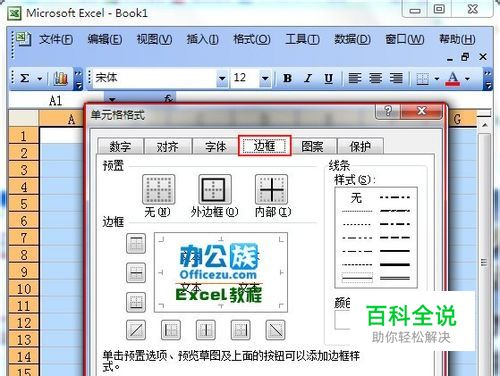
Task: Open the font size 12 dropdown
Action: (x=265, y=79)
